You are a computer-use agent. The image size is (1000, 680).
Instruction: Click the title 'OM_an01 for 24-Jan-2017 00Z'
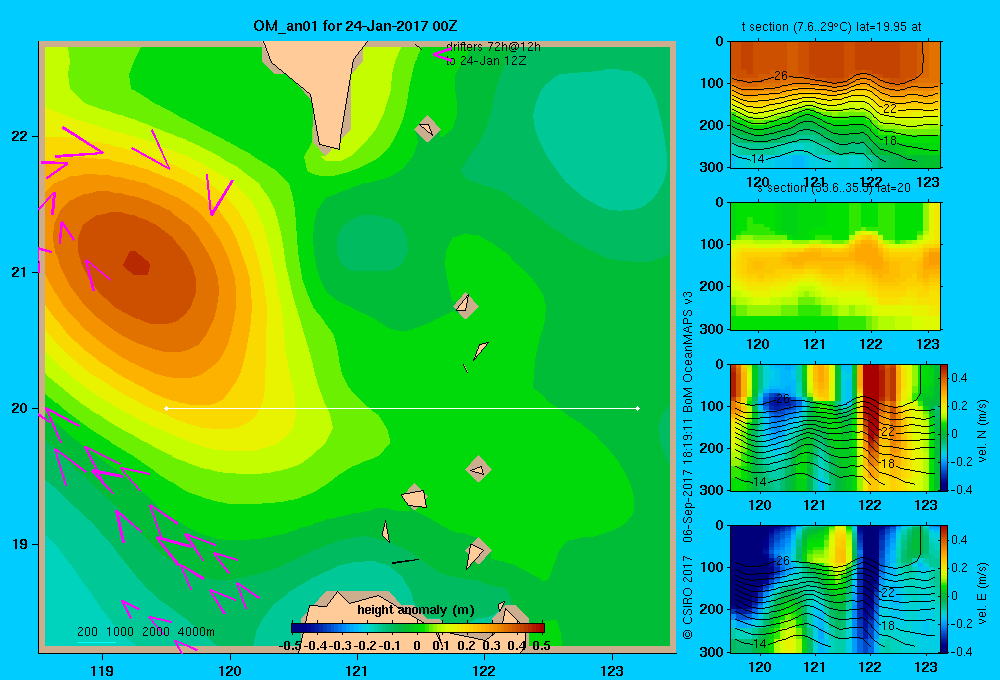click(x=355, y=26)
